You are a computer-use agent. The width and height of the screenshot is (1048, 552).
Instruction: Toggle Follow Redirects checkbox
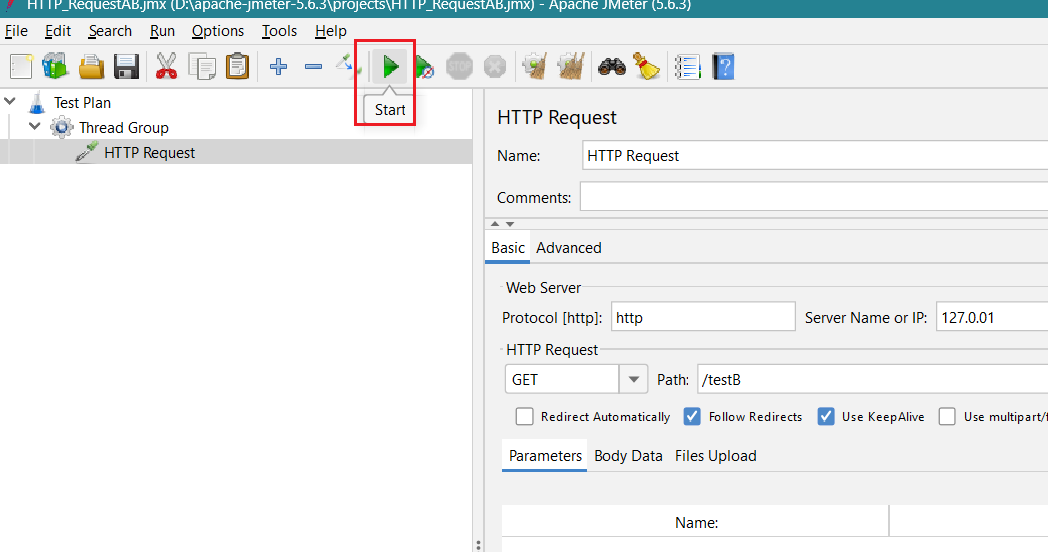click(692, 416)
